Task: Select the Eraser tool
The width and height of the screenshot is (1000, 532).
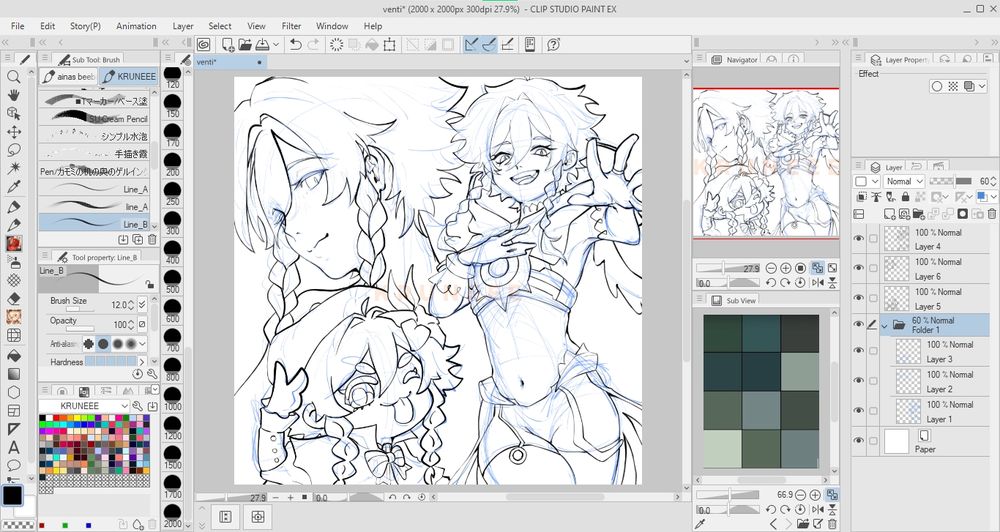Action: pos(13,299)
